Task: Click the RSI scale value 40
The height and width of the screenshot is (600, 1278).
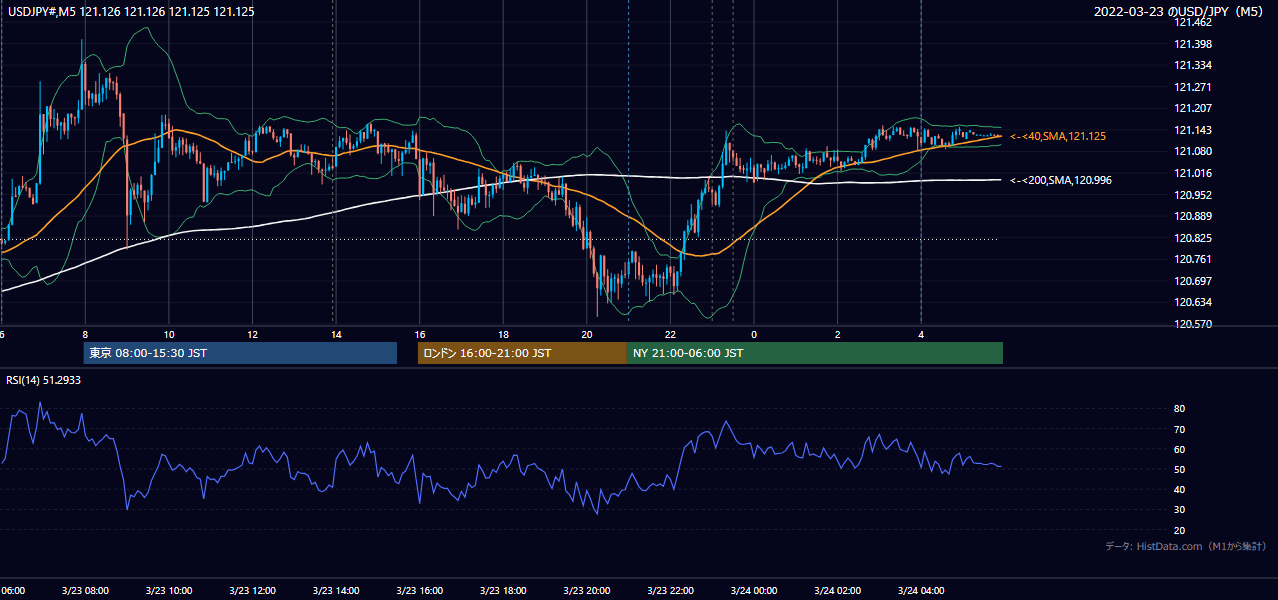Action: tap(1180, 489)
